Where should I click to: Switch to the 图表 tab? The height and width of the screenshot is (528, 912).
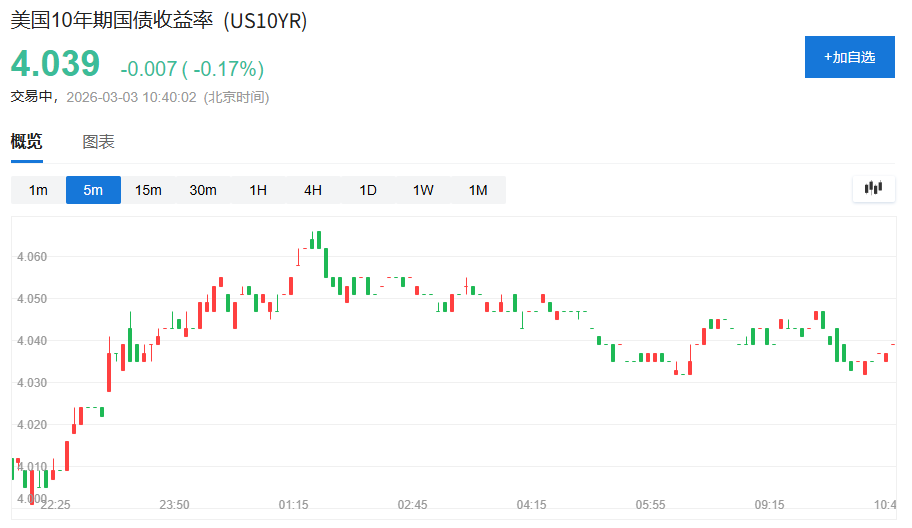(98, 142)
